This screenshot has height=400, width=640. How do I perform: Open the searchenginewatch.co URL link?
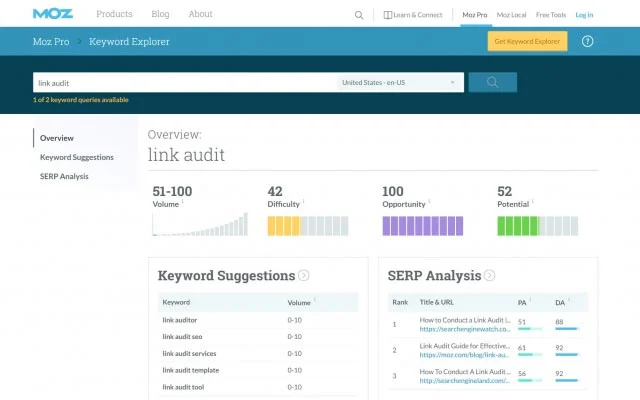tap(465, 329)
